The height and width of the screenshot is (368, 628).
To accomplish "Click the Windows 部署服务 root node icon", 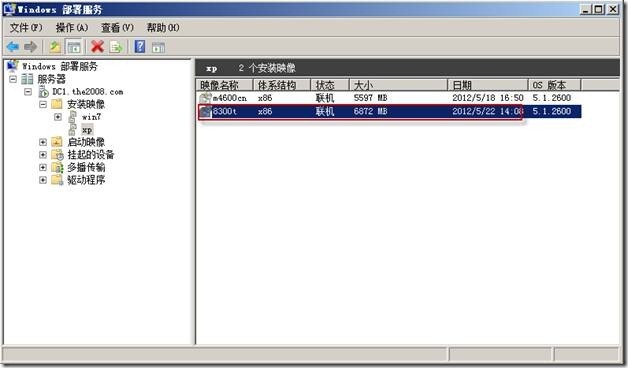I will (x=13, y=66).
